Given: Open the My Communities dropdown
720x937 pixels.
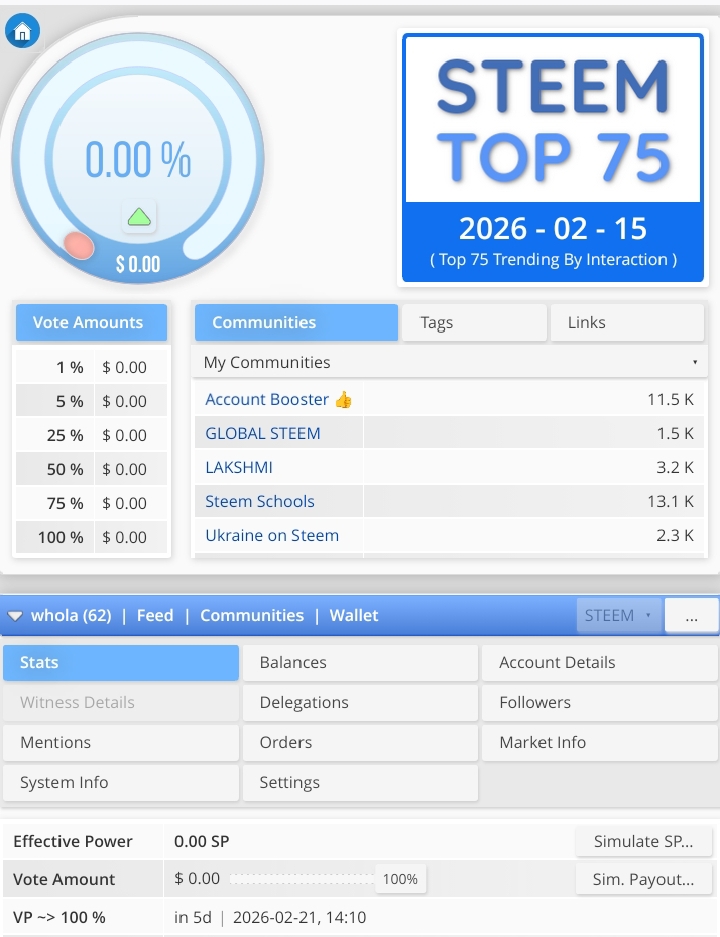Looking at the screenshot, I should click(449, 362).
